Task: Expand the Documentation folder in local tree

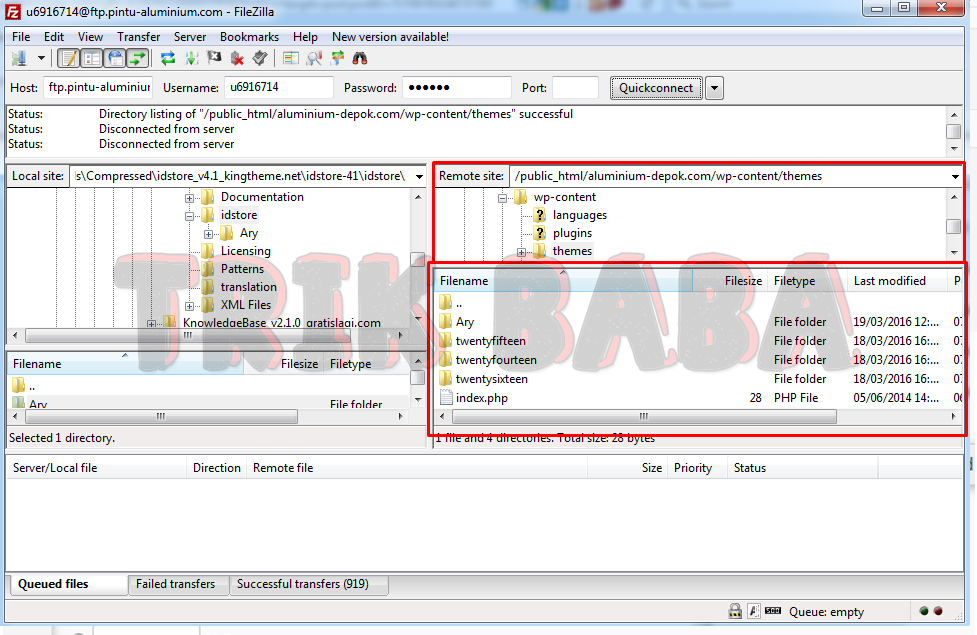Action: [x=189, y=197]
